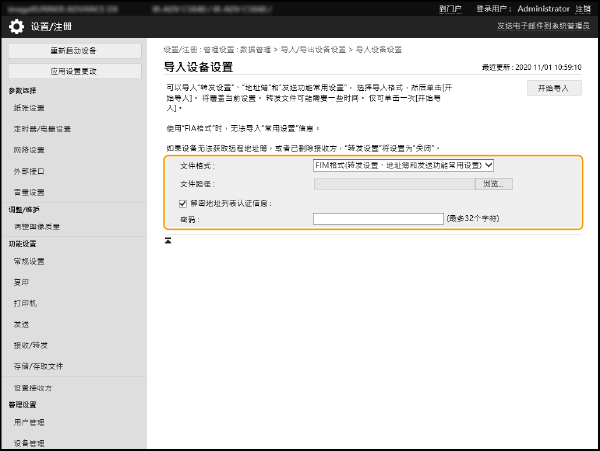Select 存储/存取文件 sidebar item
Screen dimensions: 600x451
point(38,366)
